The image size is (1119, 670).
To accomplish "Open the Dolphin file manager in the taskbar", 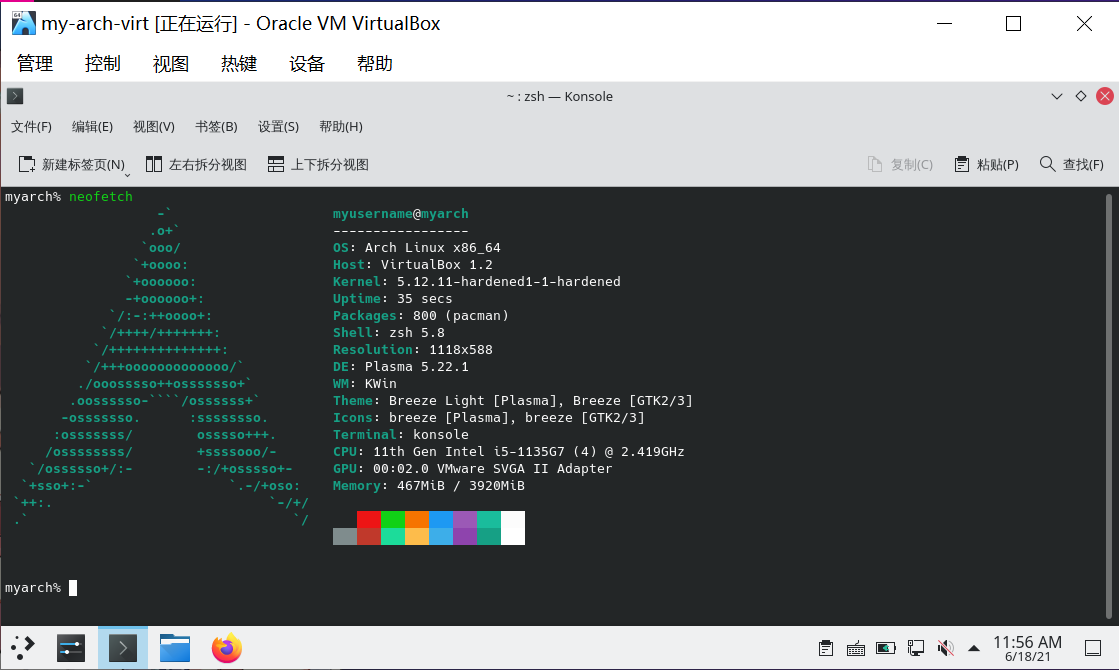I will (174, 648).
